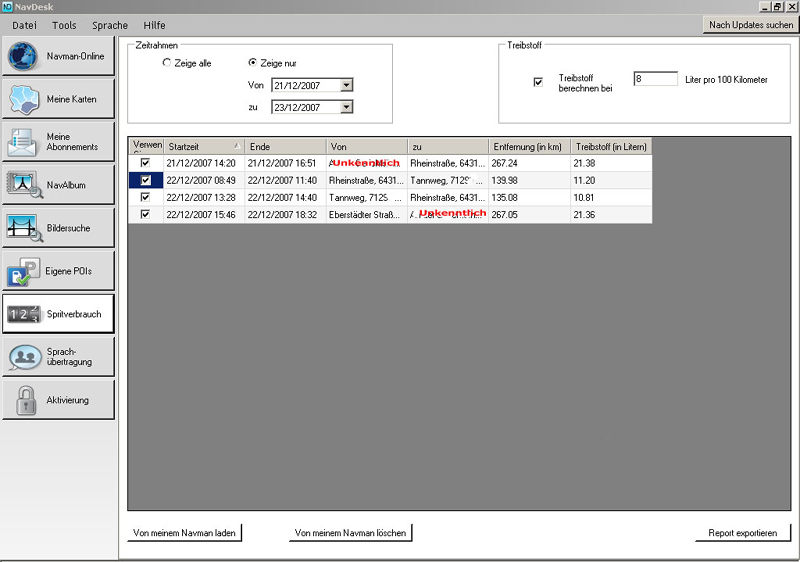The width and height of the screenshot is (800, 562).
Task: Toggle the 'Treibstoff berechnen bei' checkbox
Action: (538, 83)
